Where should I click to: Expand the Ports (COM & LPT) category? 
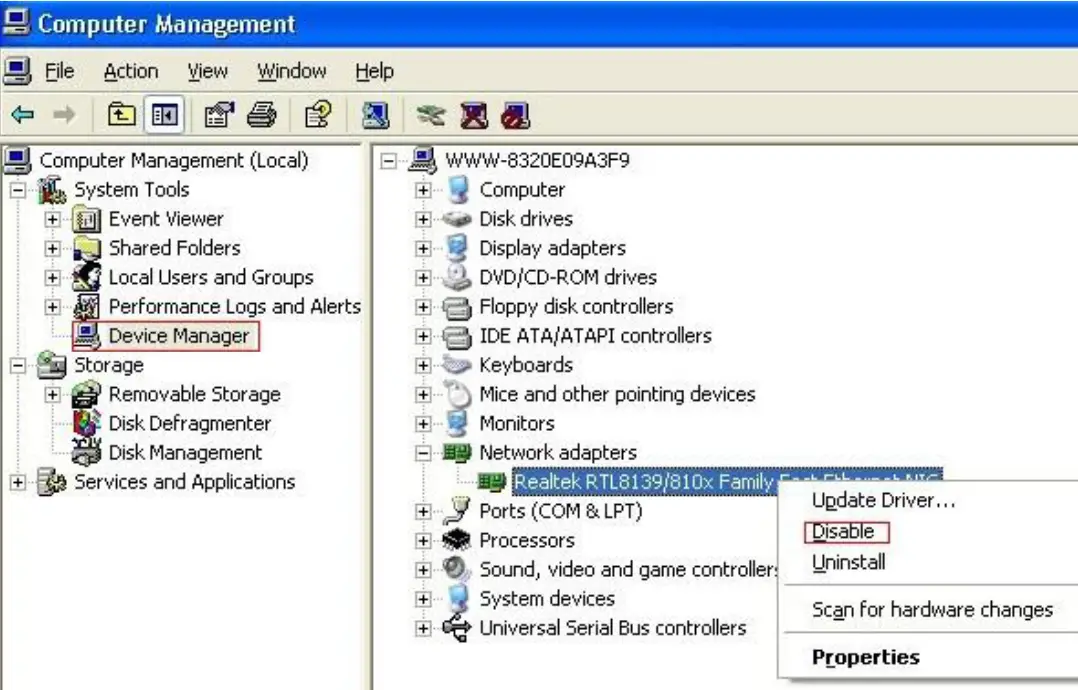tap(424, 511)
